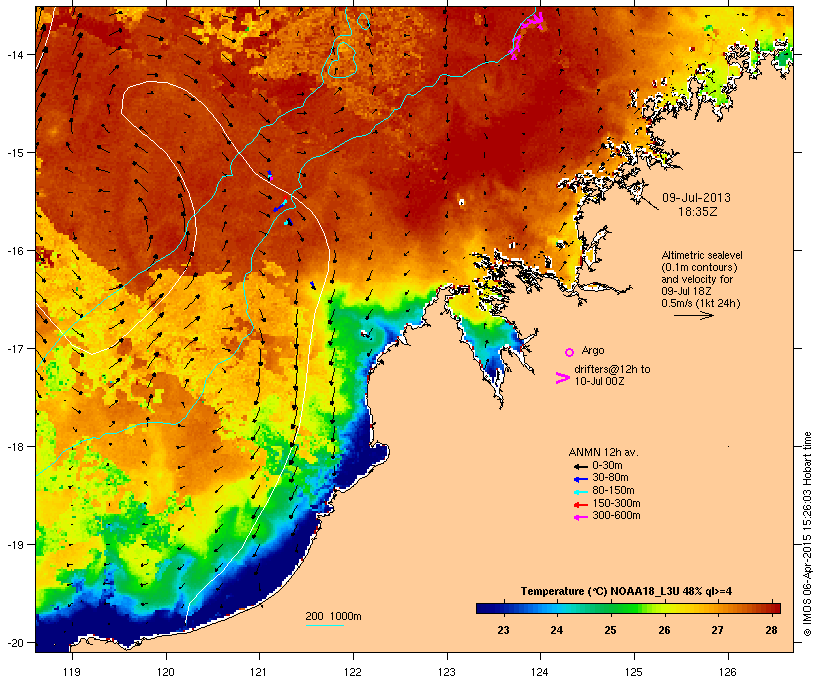The height and width of the screenshot is (680, 820).
Task: Click the 'Argo' legend label
Action: (x=593, y=350)
